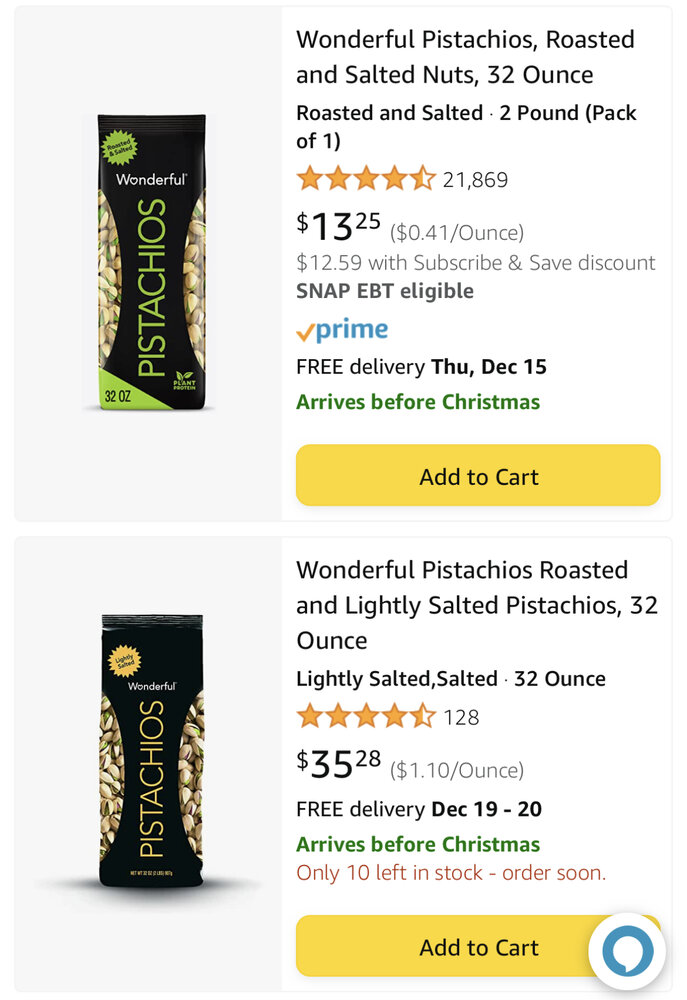
Task: Open the Roasted and Salted pistachios product image
Action: (x=151, y=263)
